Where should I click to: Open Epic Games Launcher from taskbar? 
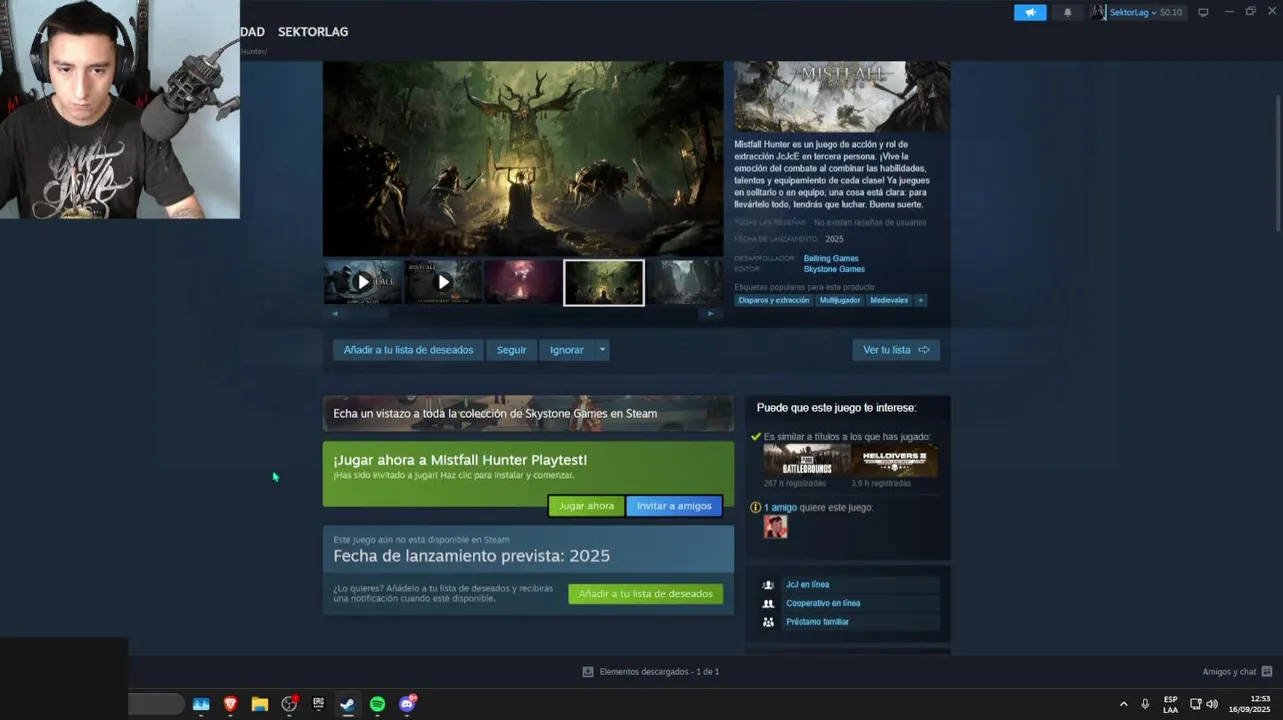pyautogui.click(x=318, y=704)
